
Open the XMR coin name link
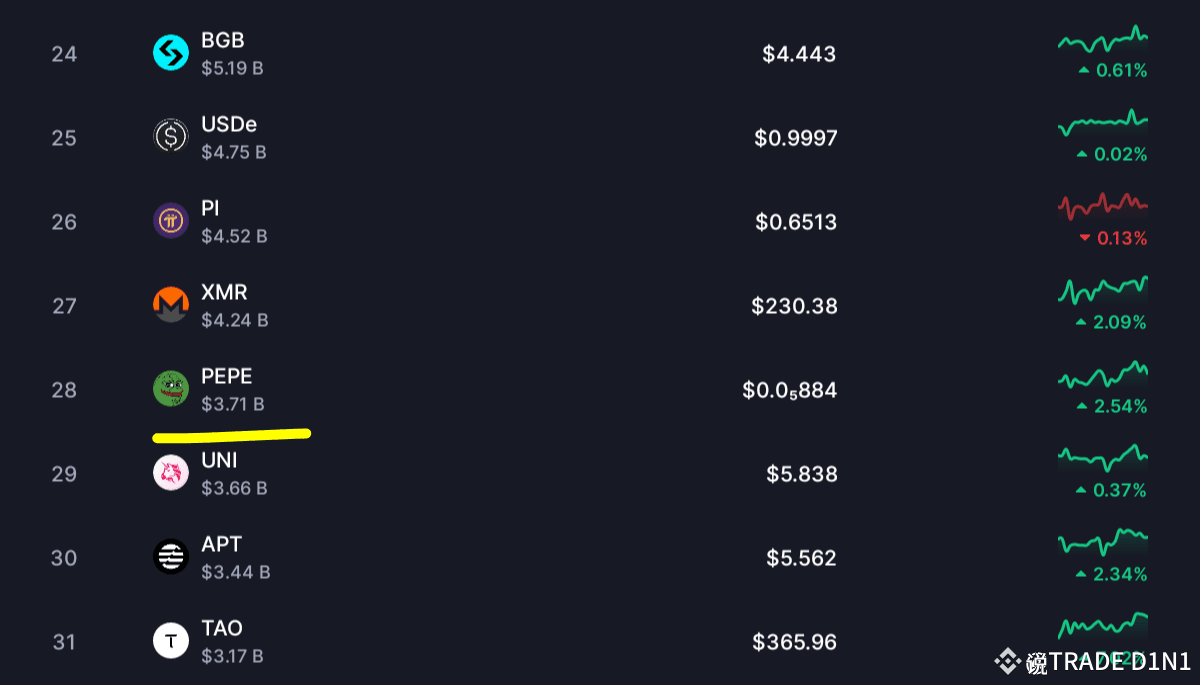(x=224, y=293)
